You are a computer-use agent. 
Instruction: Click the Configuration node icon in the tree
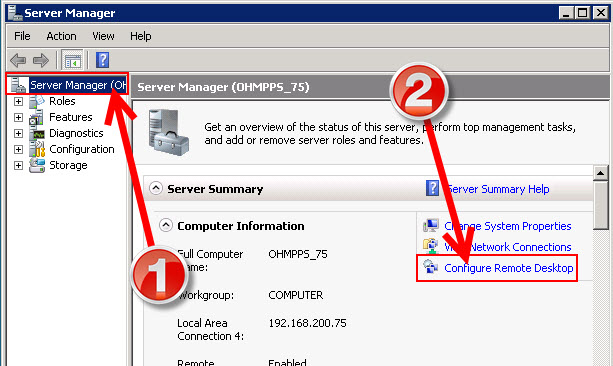tap(37, 149)
